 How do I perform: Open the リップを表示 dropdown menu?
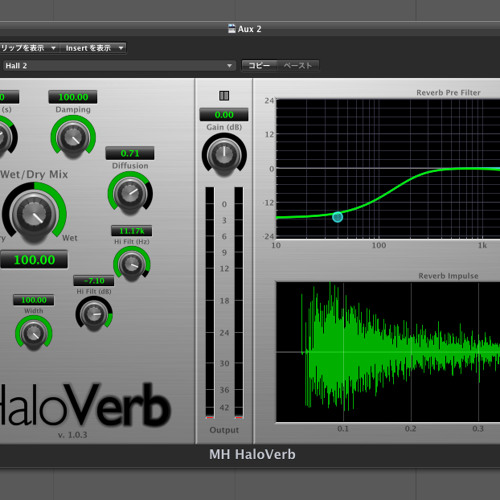tap(28, 48)
